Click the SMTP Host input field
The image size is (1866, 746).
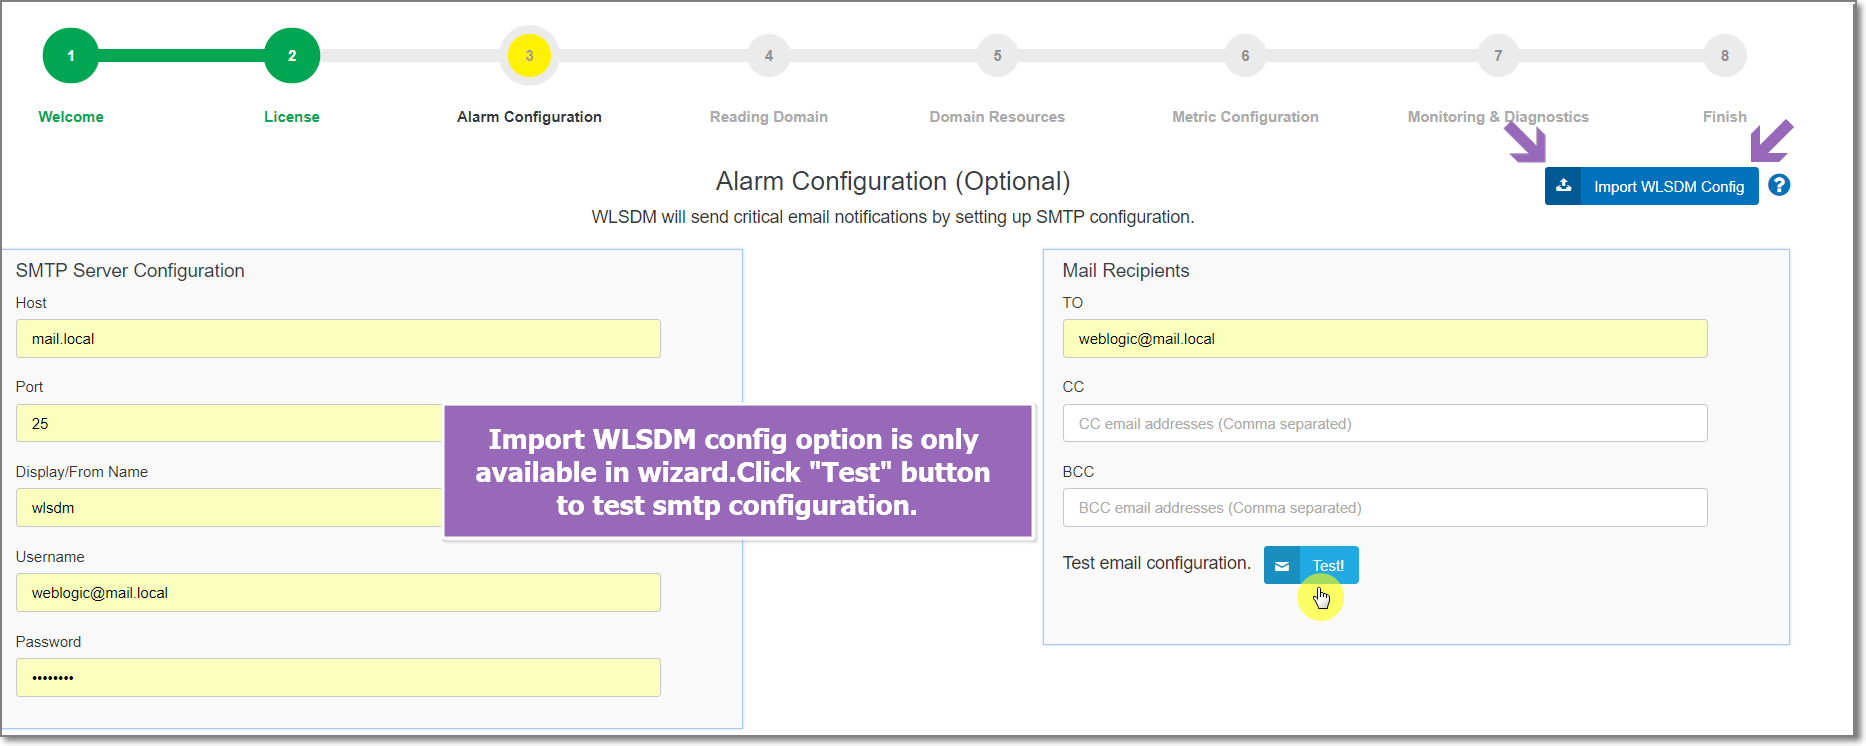[x=338, y=339]
